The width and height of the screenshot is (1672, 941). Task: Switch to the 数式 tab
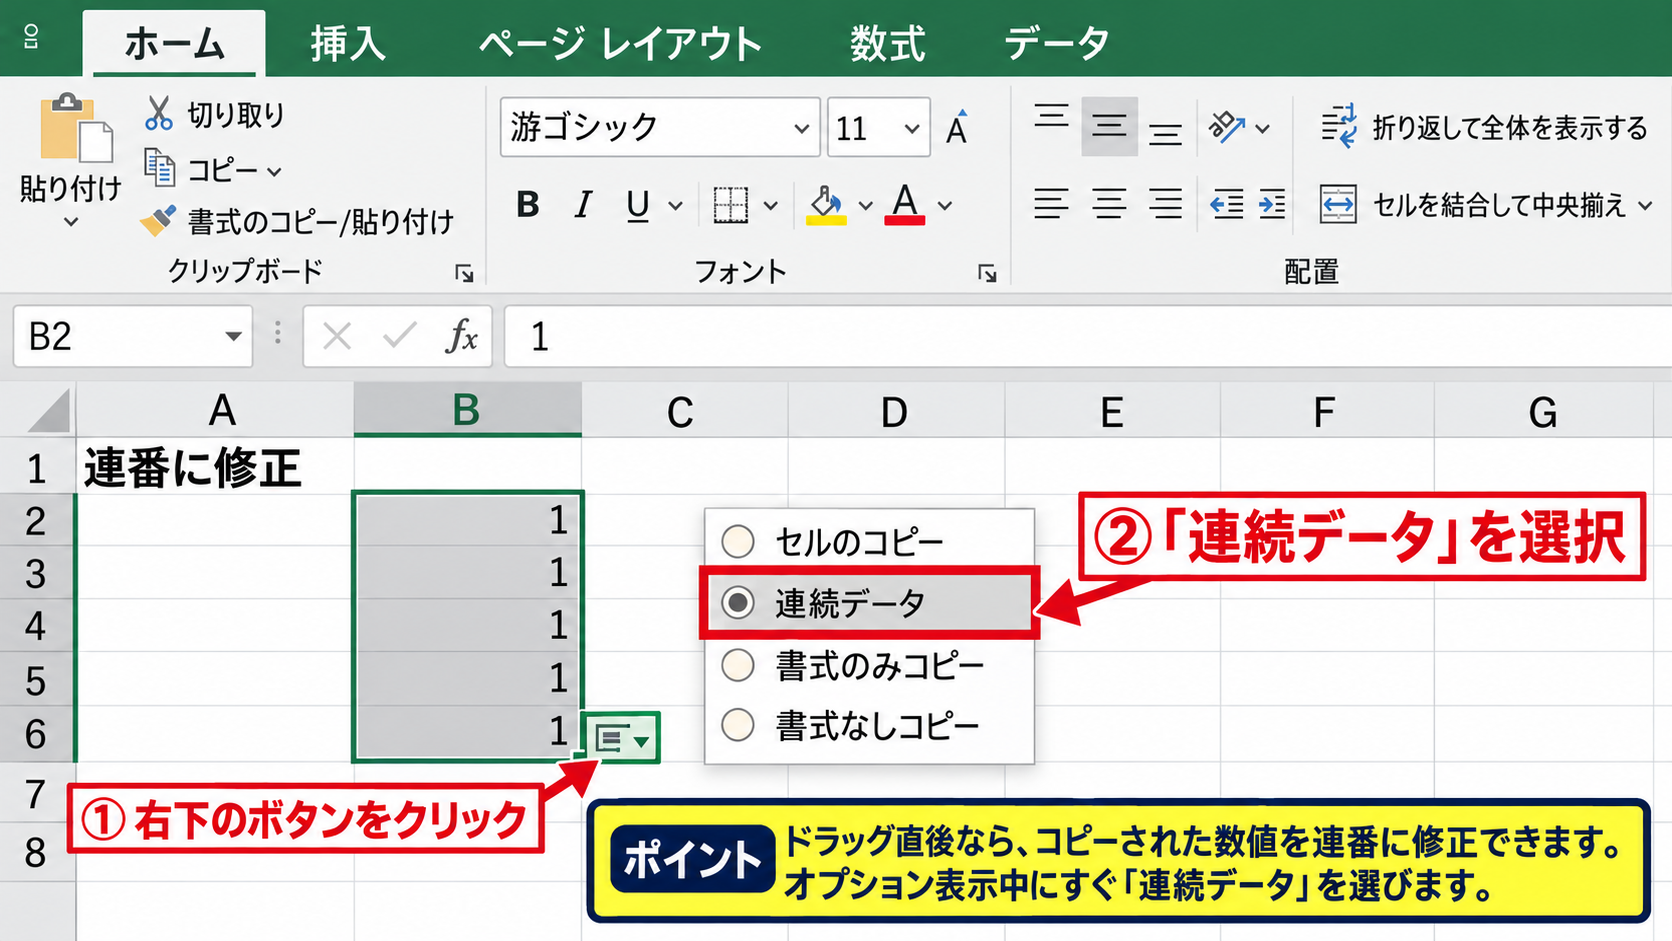coord(888,44)
